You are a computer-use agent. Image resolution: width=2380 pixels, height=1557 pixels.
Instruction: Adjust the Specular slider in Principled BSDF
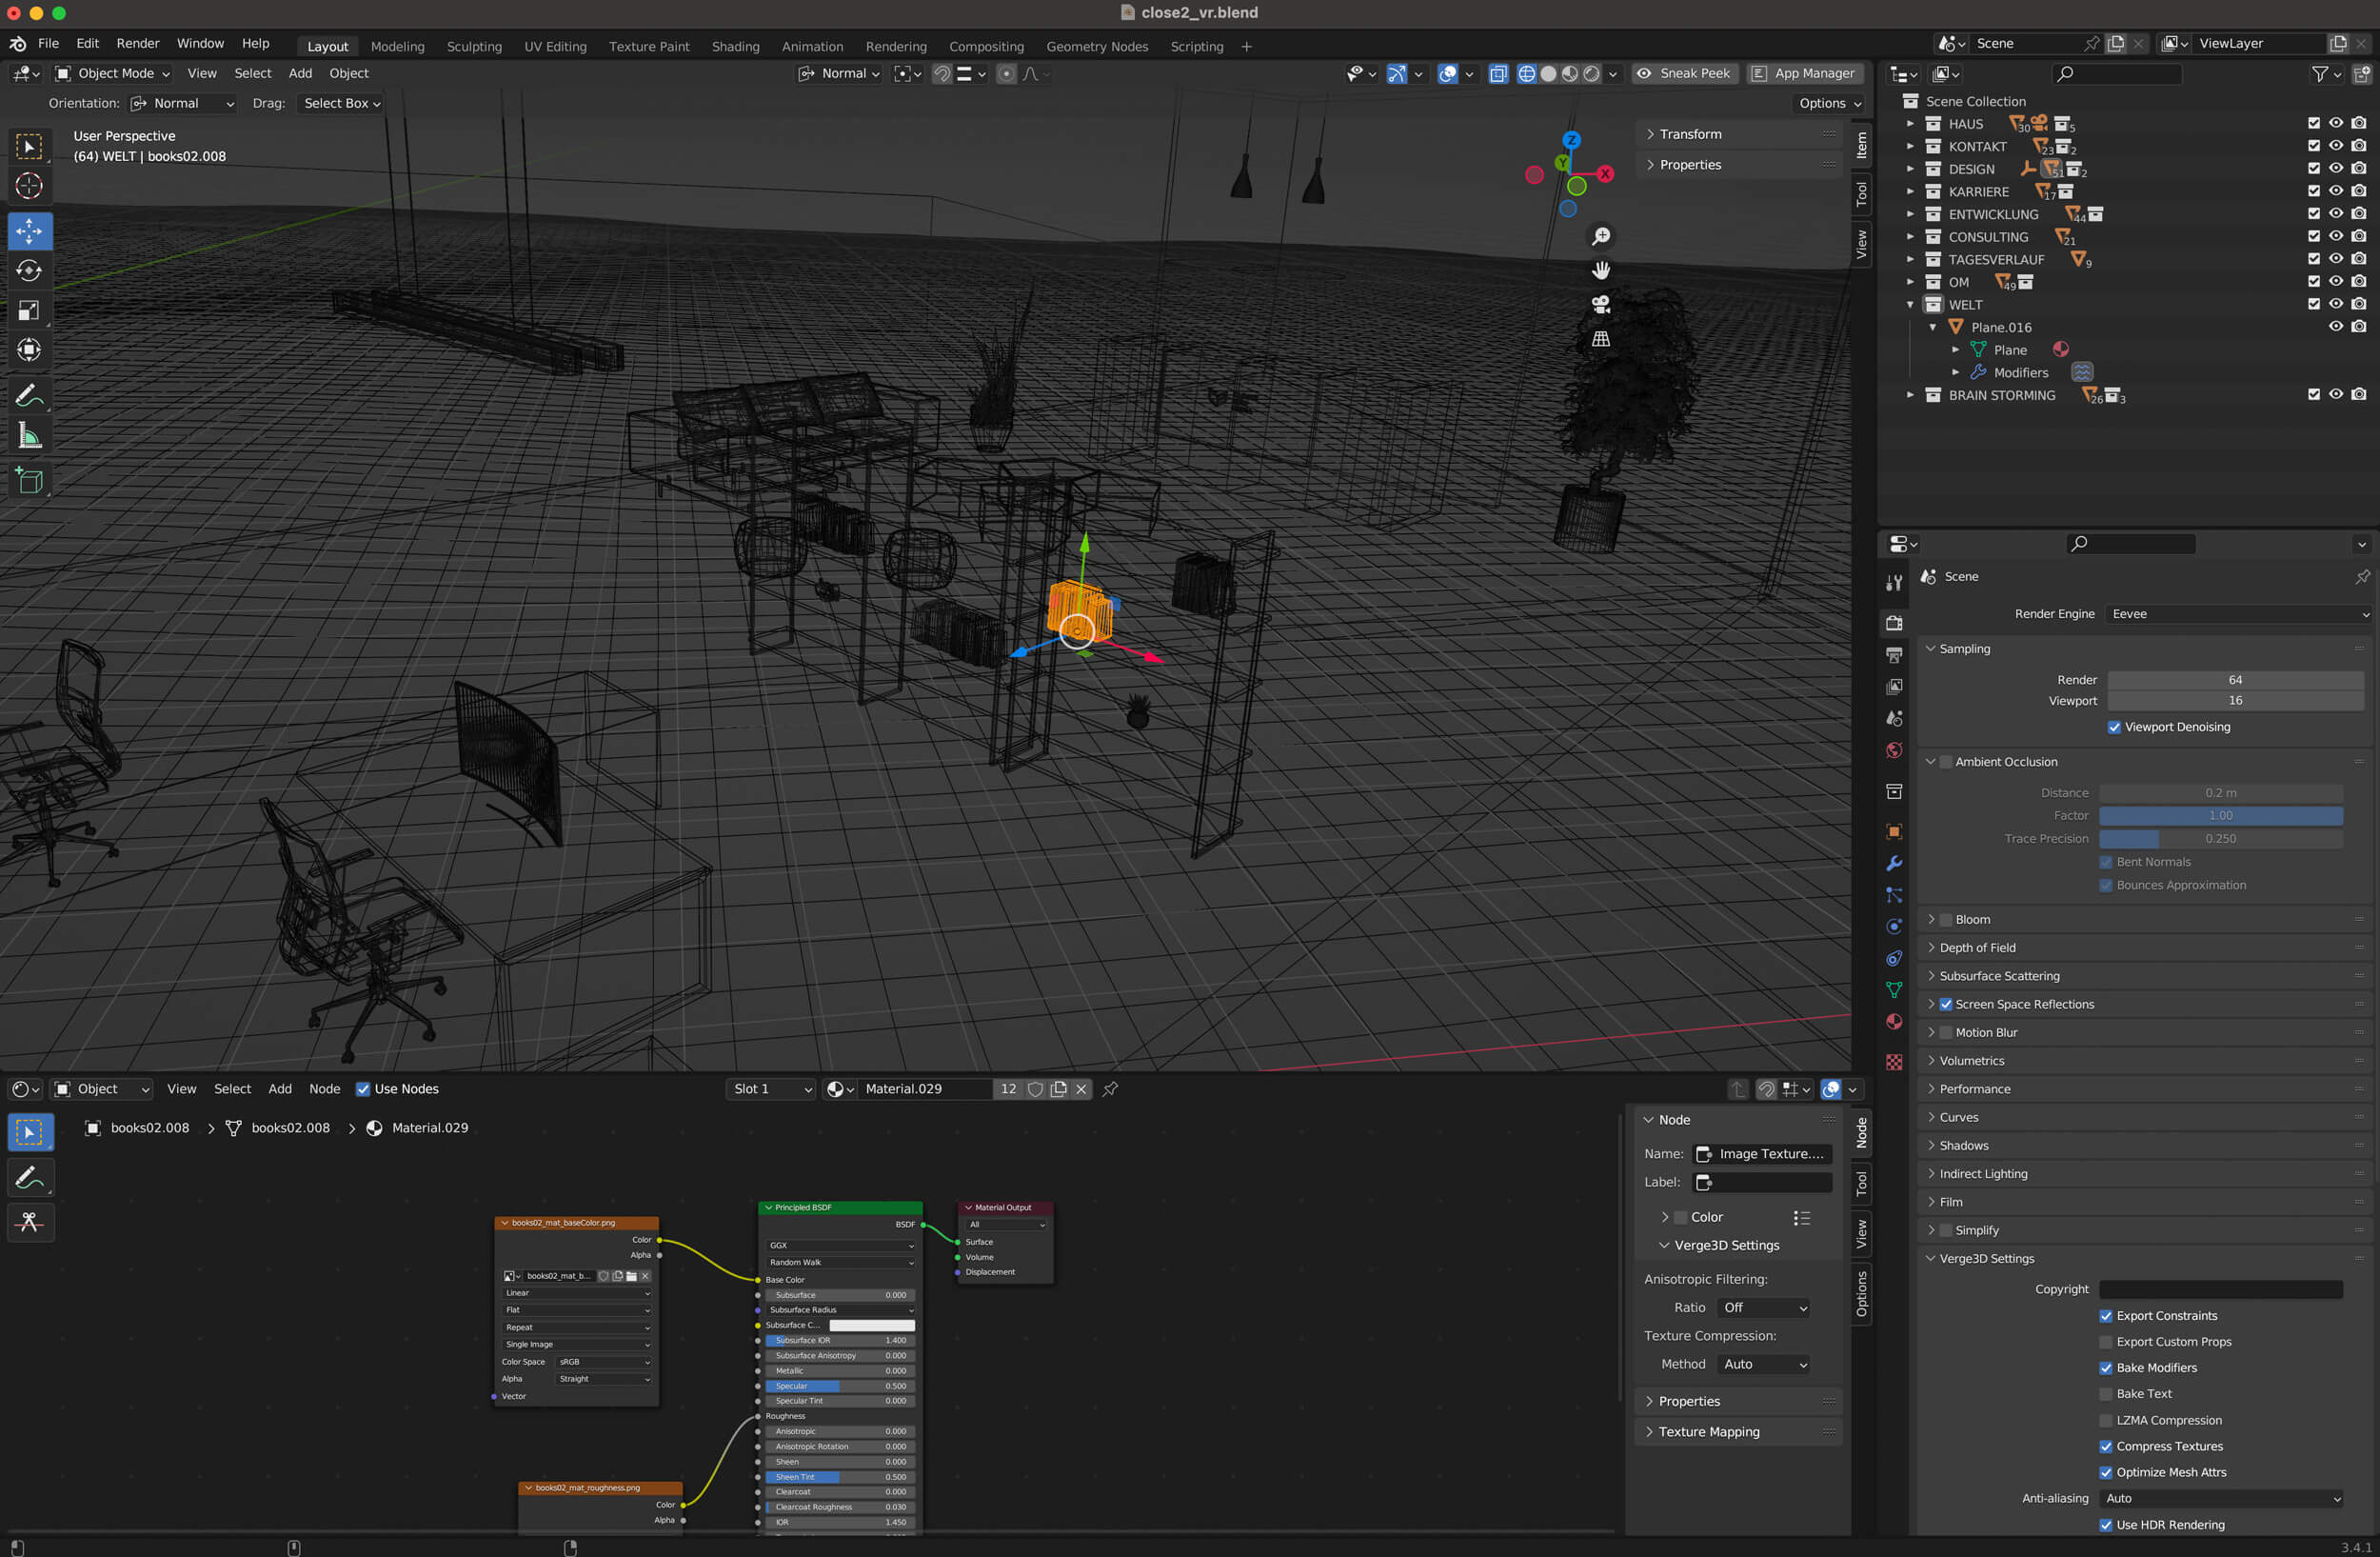tap(840, 1386)
